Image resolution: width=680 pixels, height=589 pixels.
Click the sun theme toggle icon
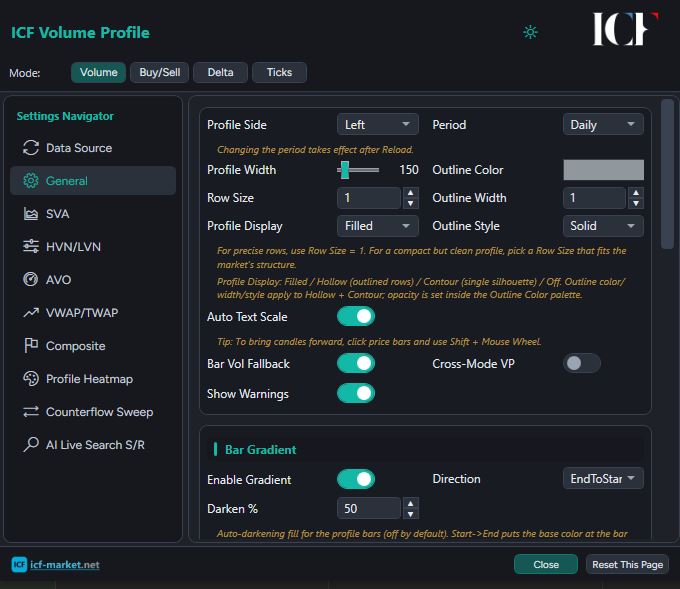(530, 32)
